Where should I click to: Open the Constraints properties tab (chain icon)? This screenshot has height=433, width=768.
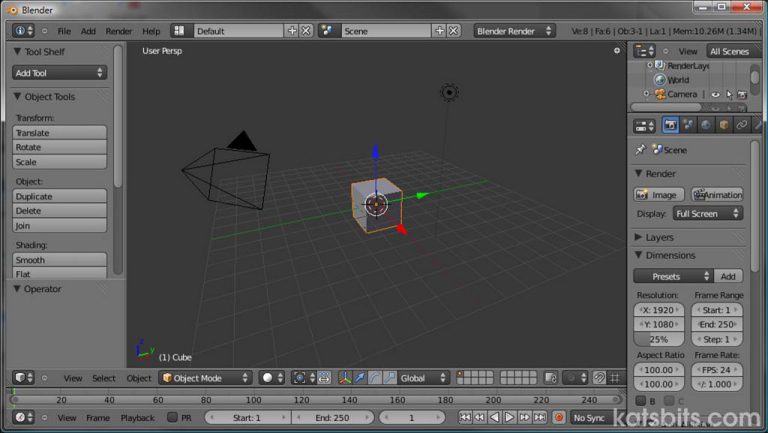[x=741, y=125]
